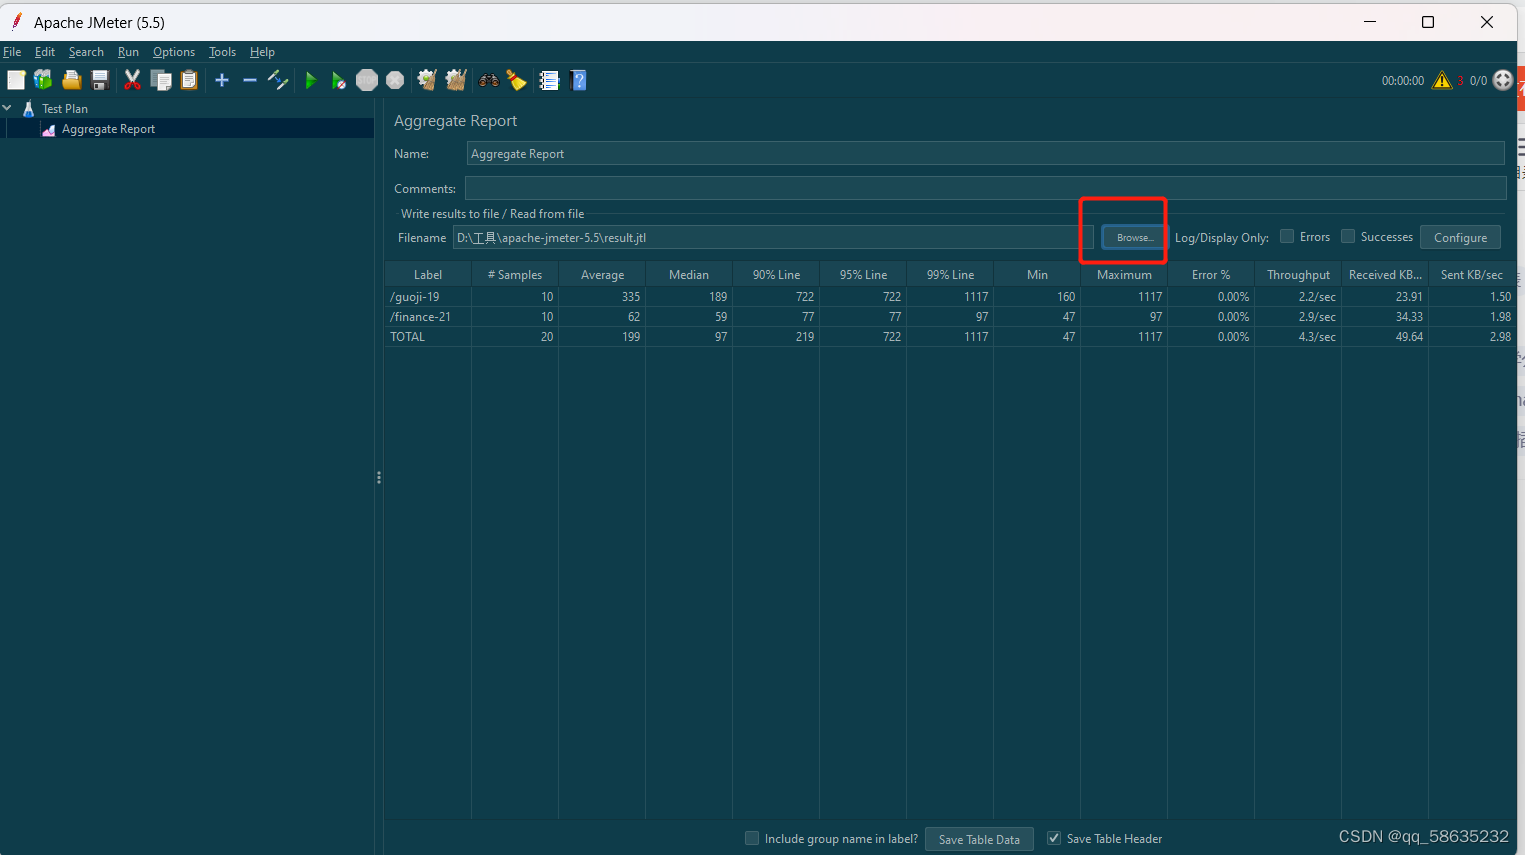The height and width of the screenshot is (855, 1525).
Task: Click the Expand All plus icon
Action: click(222, 80)
